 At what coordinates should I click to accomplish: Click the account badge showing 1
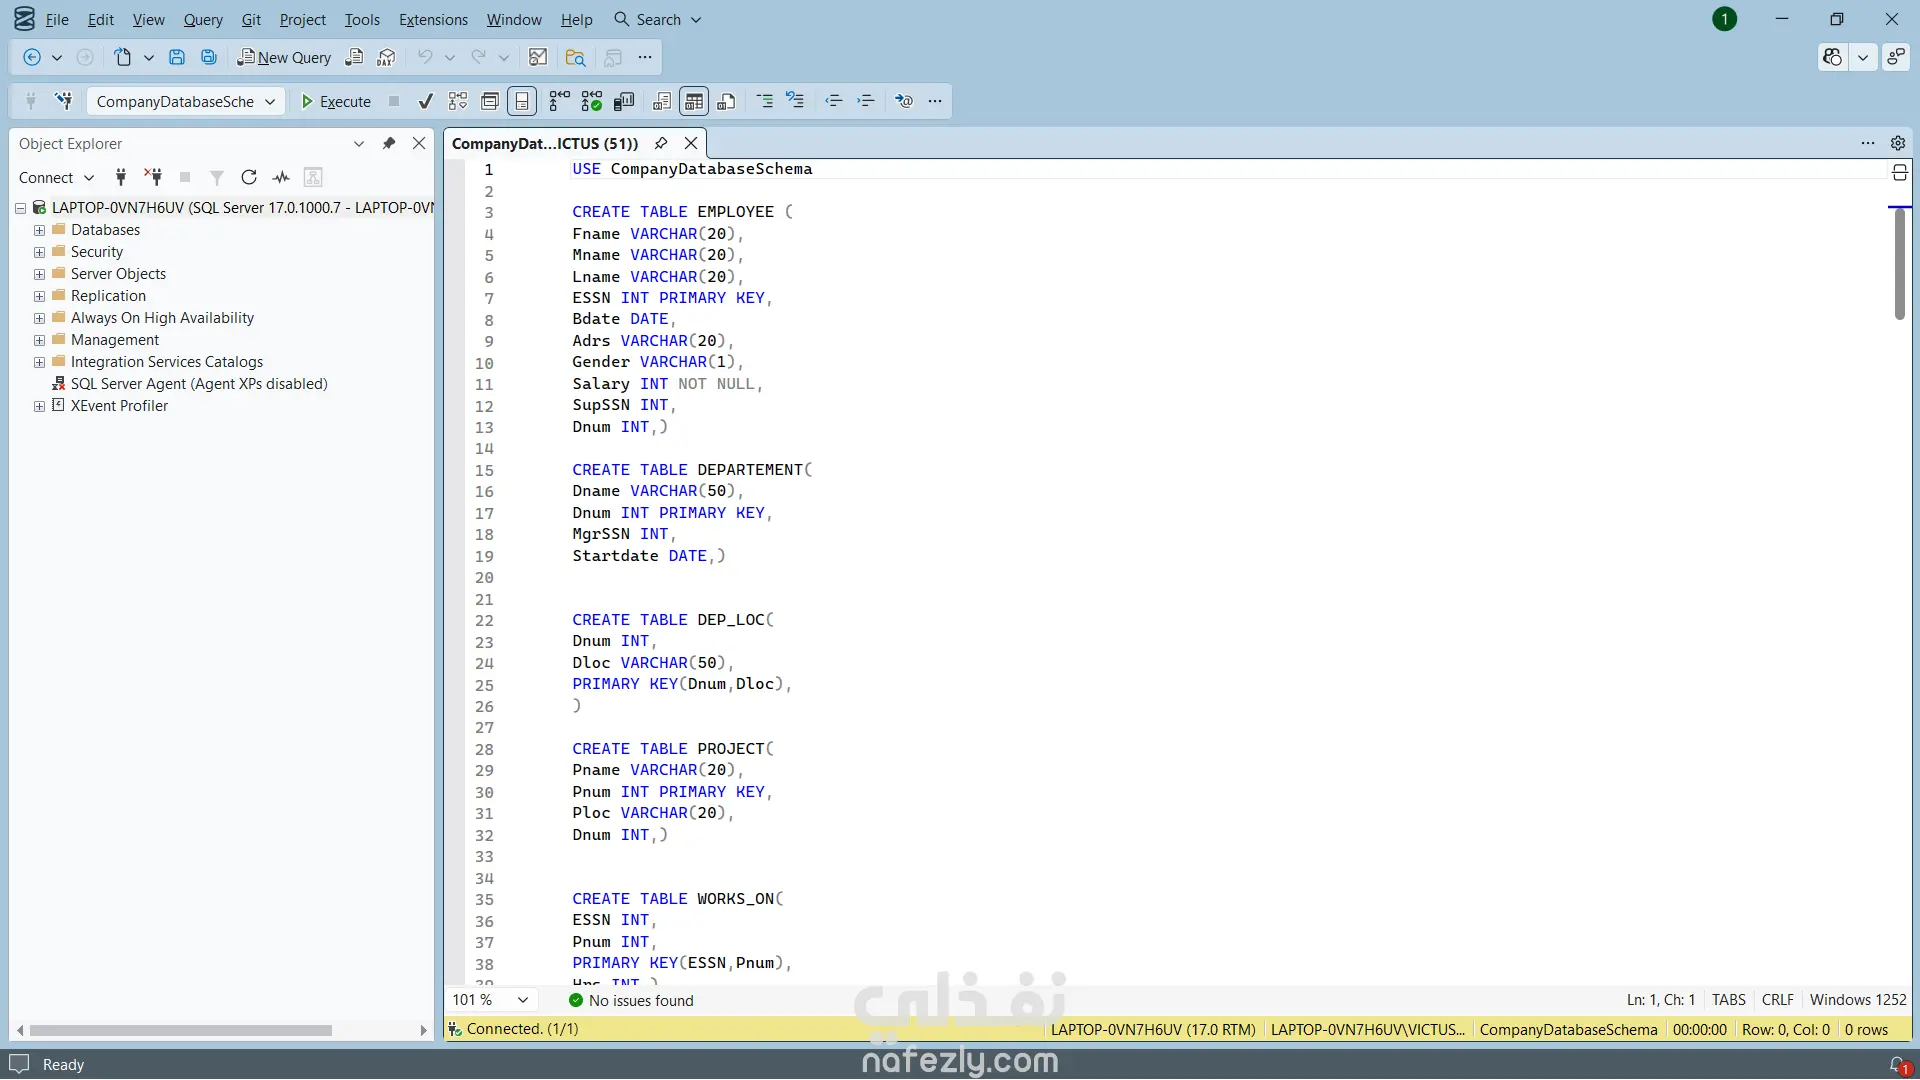click(1725, 19)
